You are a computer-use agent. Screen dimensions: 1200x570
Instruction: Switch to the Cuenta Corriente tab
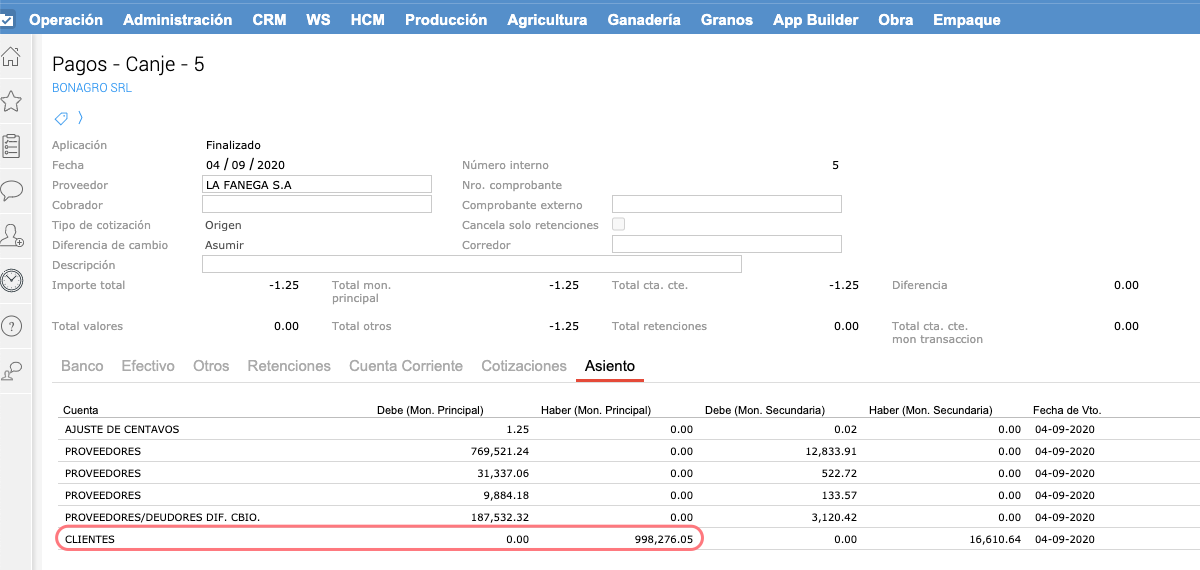[x=405, y=366]
